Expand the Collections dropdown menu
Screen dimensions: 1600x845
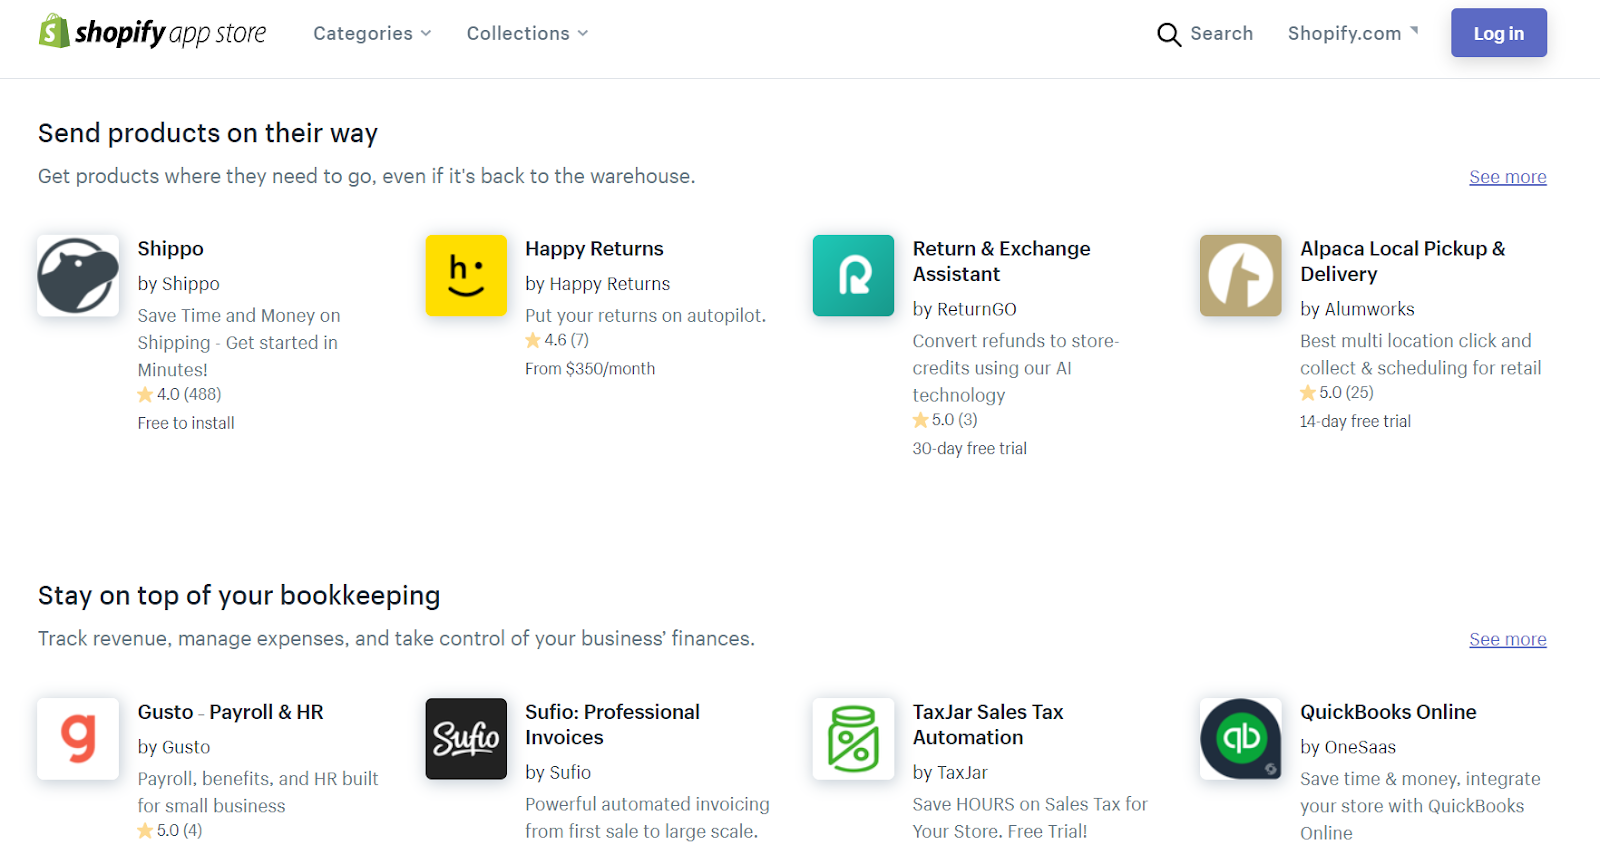click(527, 33)
